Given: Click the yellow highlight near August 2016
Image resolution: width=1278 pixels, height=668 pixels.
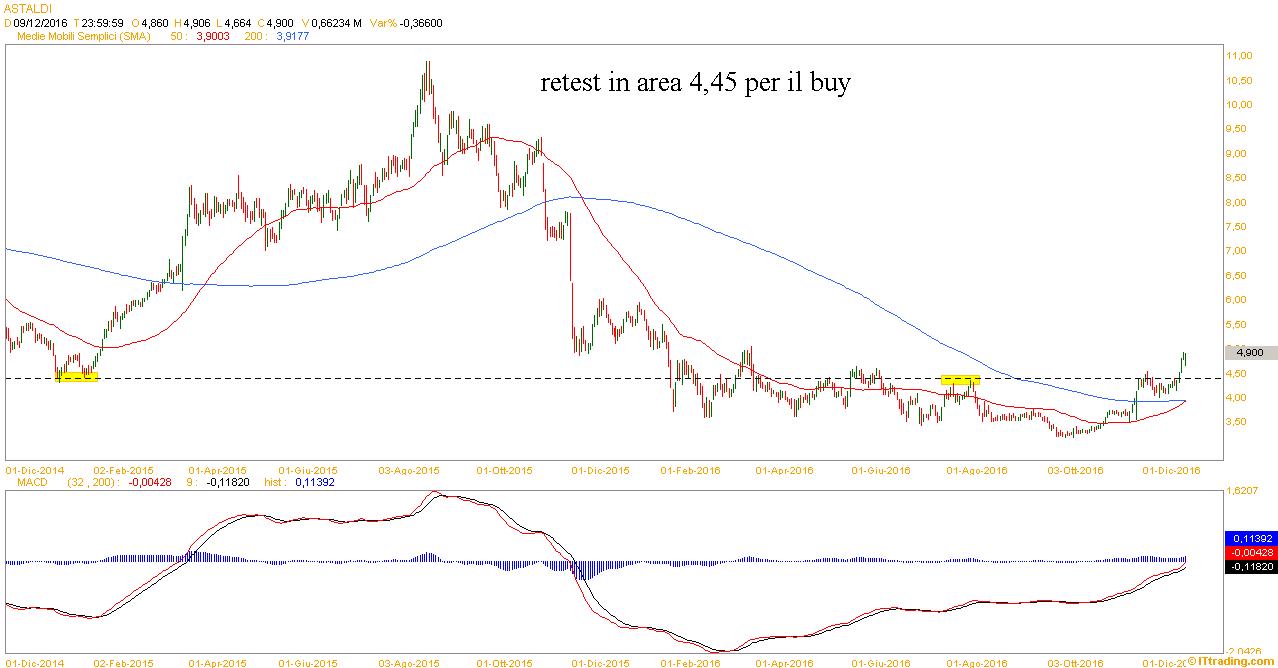Looking at the screenshot, I should point(960,380).
